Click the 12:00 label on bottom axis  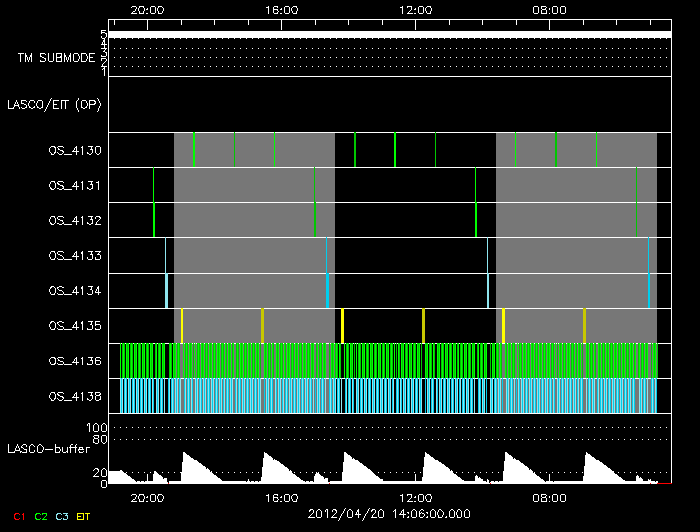pos(416,498)
